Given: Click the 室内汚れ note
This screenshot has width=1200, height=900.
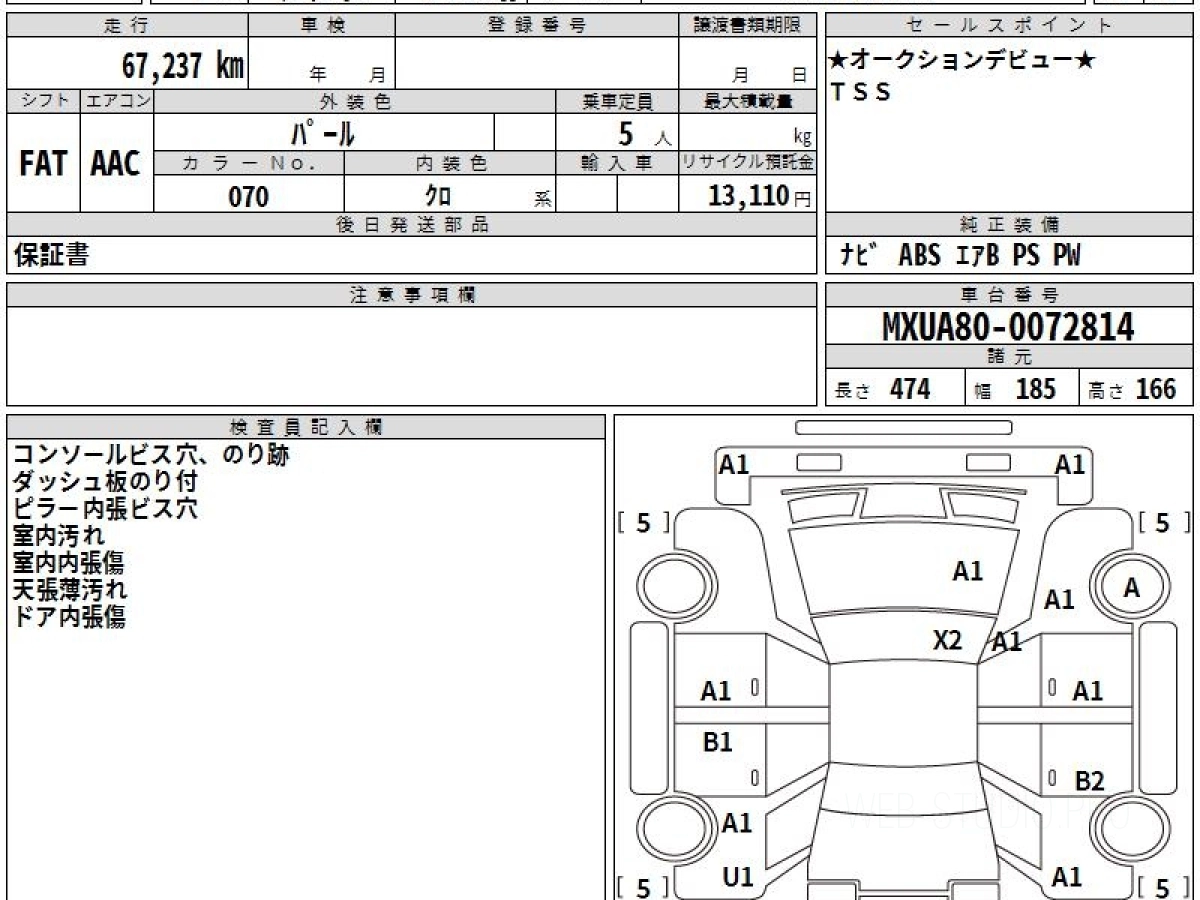Looking at the screenshot, I should pyautogui.click(x=58, y=536).
